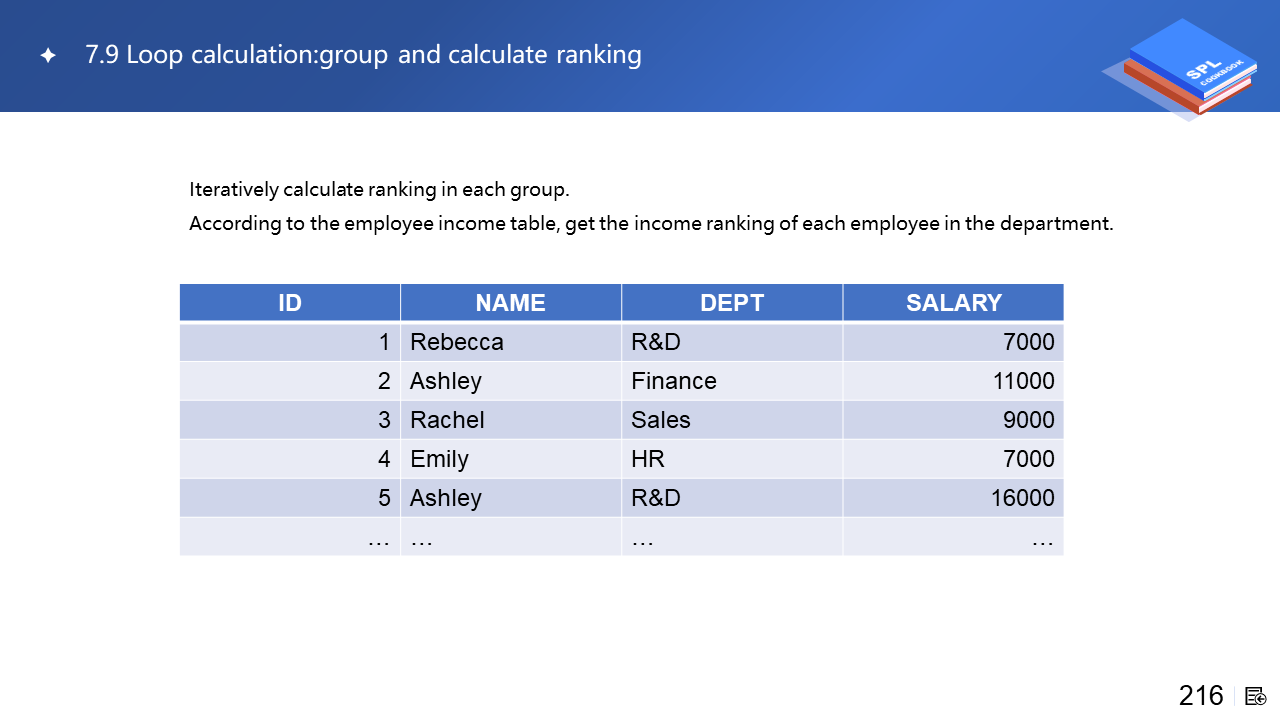Select the slide title about loop calculation
1280x720 pixels.
tap(363, 55)
